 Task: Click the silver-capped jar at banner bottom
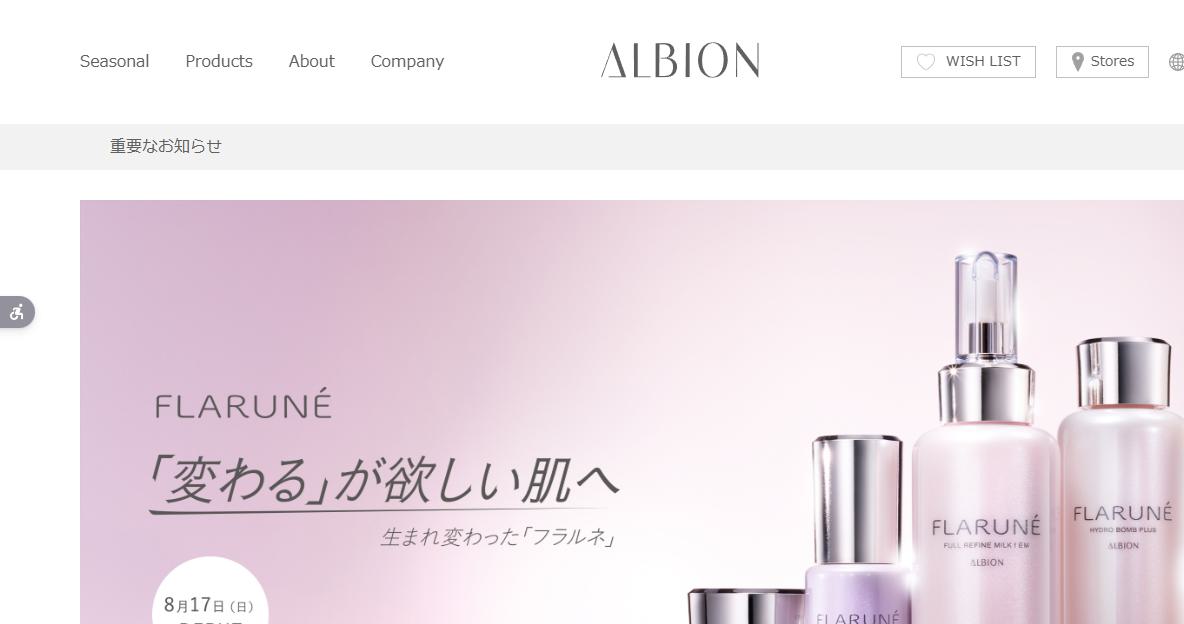[x=746, y=607]
